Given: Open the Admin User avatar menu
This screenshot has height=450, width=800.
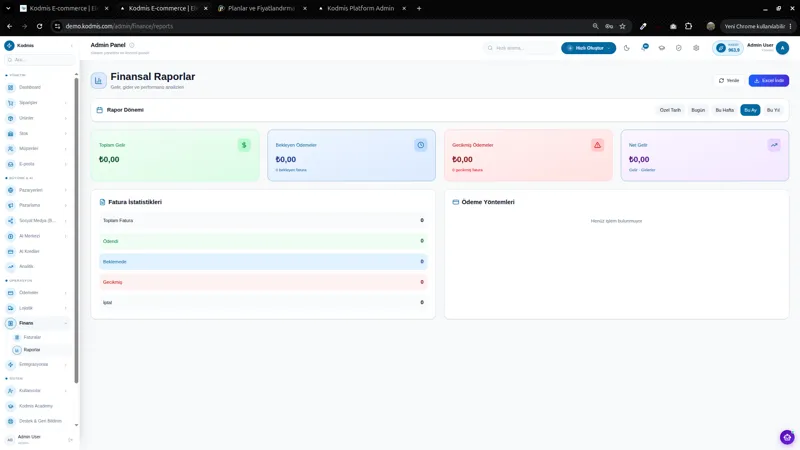Looking at the screenshot, I should [782, 48].
